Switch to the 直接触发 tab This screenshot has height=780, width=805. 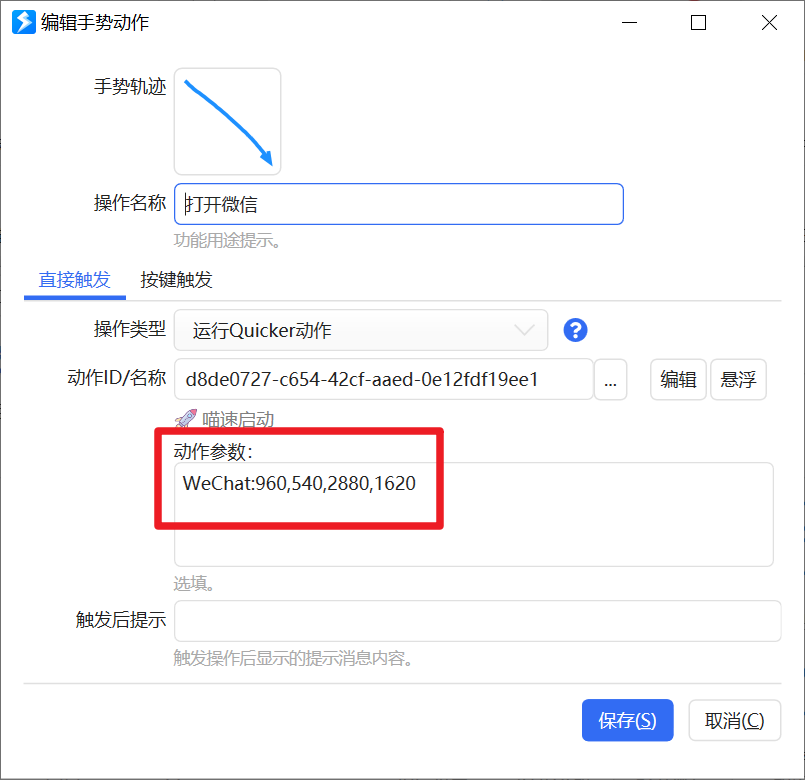(x=74, y=280)
